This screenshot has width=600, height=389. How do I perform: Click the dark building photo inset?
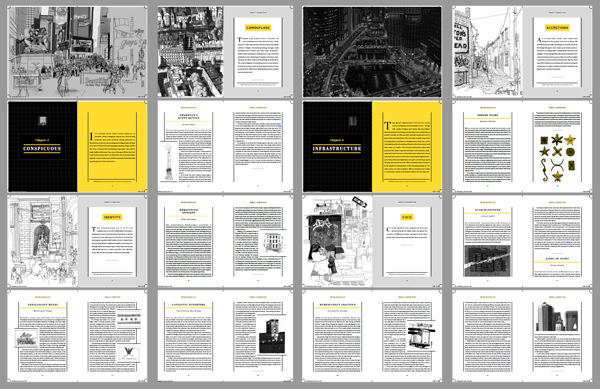(x=272, y=336)
